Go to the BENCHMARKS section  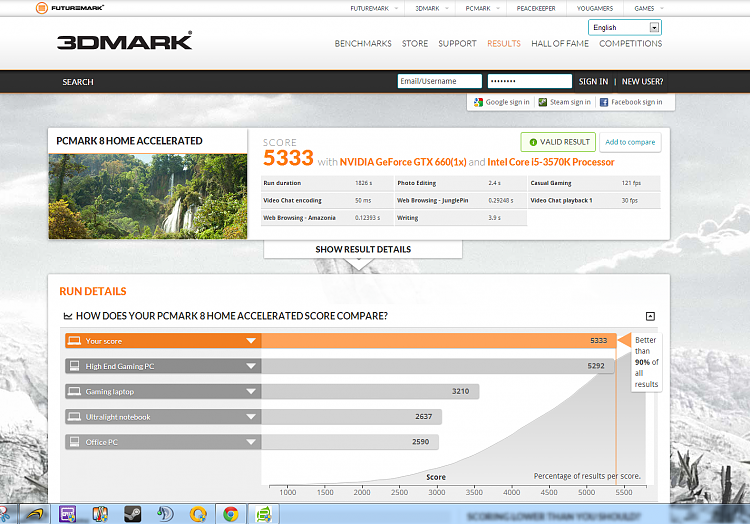tap(363, 44)
